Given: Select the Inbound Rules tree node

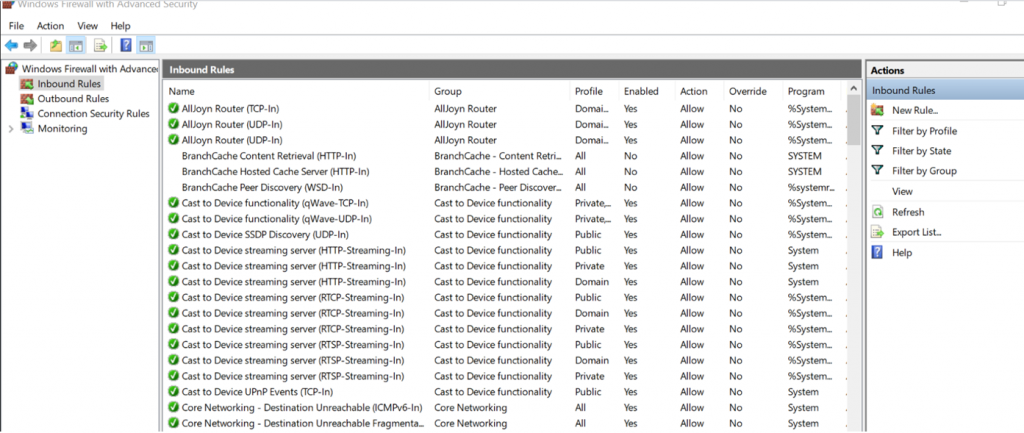Looking at the screenshot, I should (69, 84).
